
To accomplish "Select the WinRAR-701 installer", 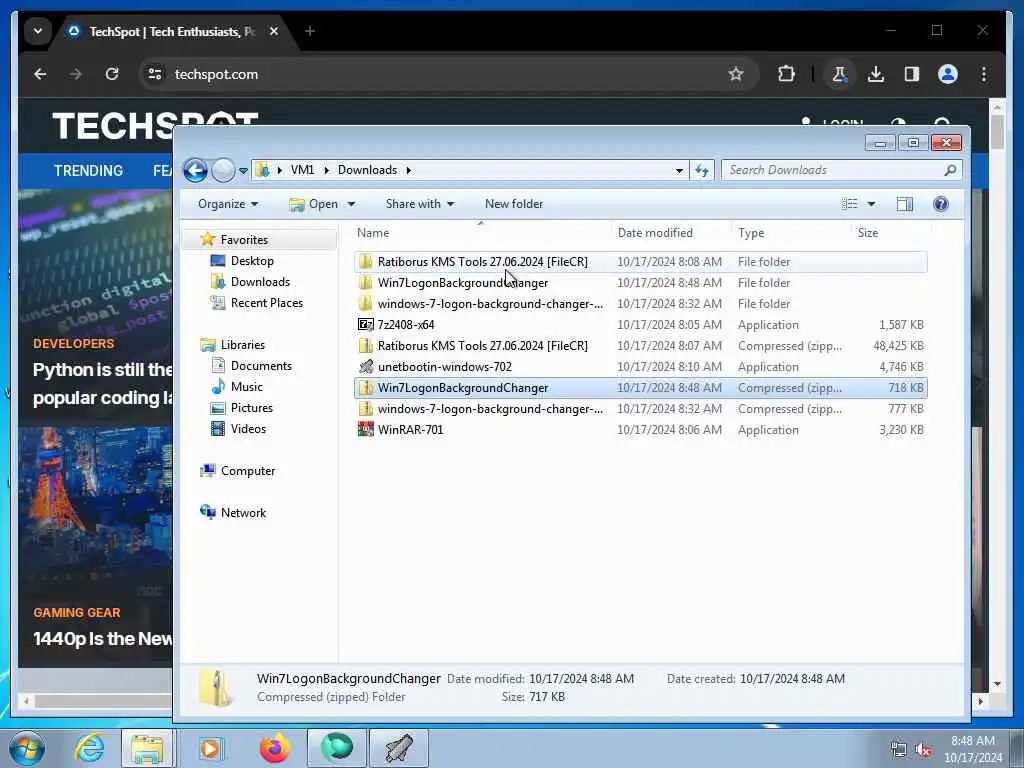I will (x=641, y=430).
